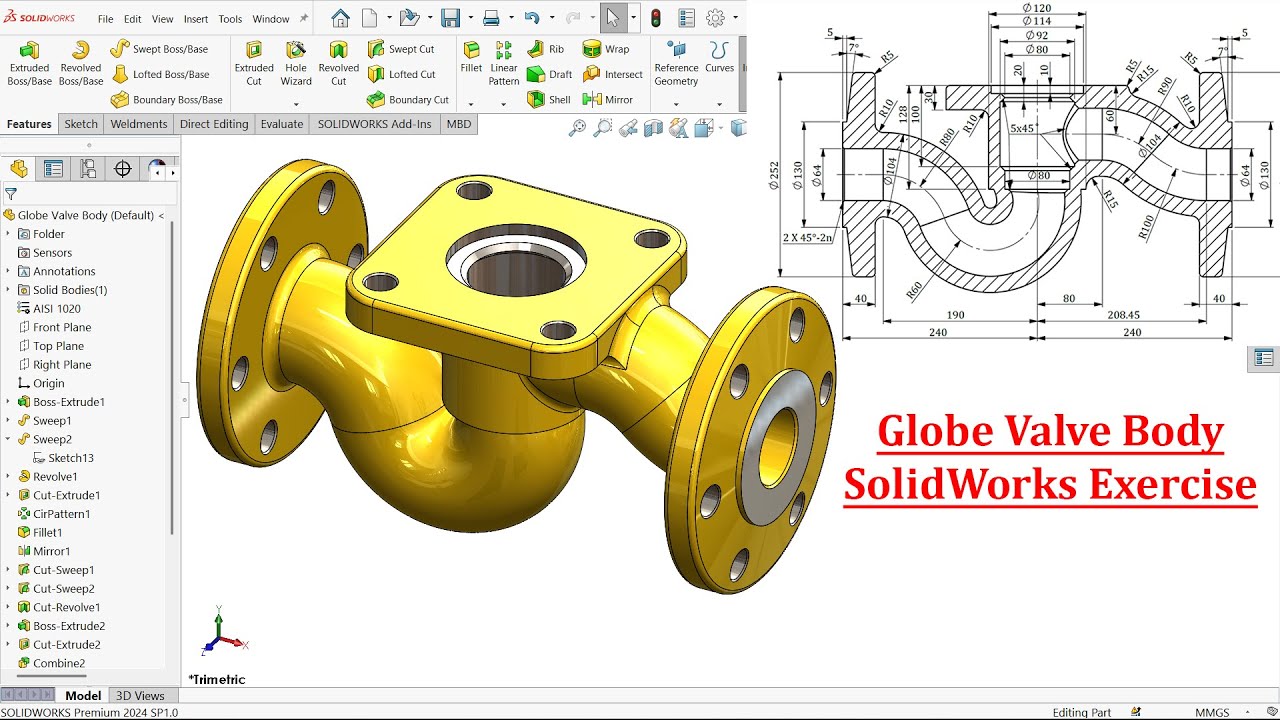
Task: Toggle Section View in view toolbar
Action: pos(653,128)
